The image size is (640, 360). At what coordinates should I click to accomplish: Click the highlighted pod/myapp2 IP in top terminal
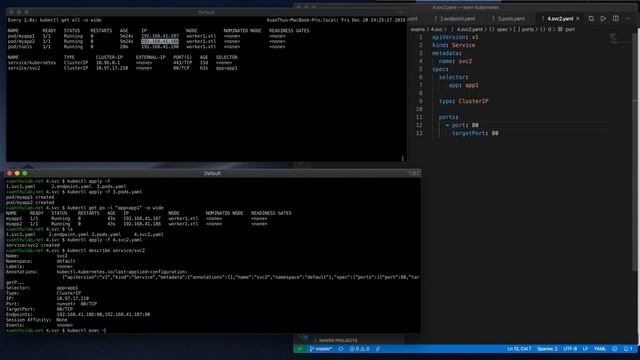click(160, 41)
